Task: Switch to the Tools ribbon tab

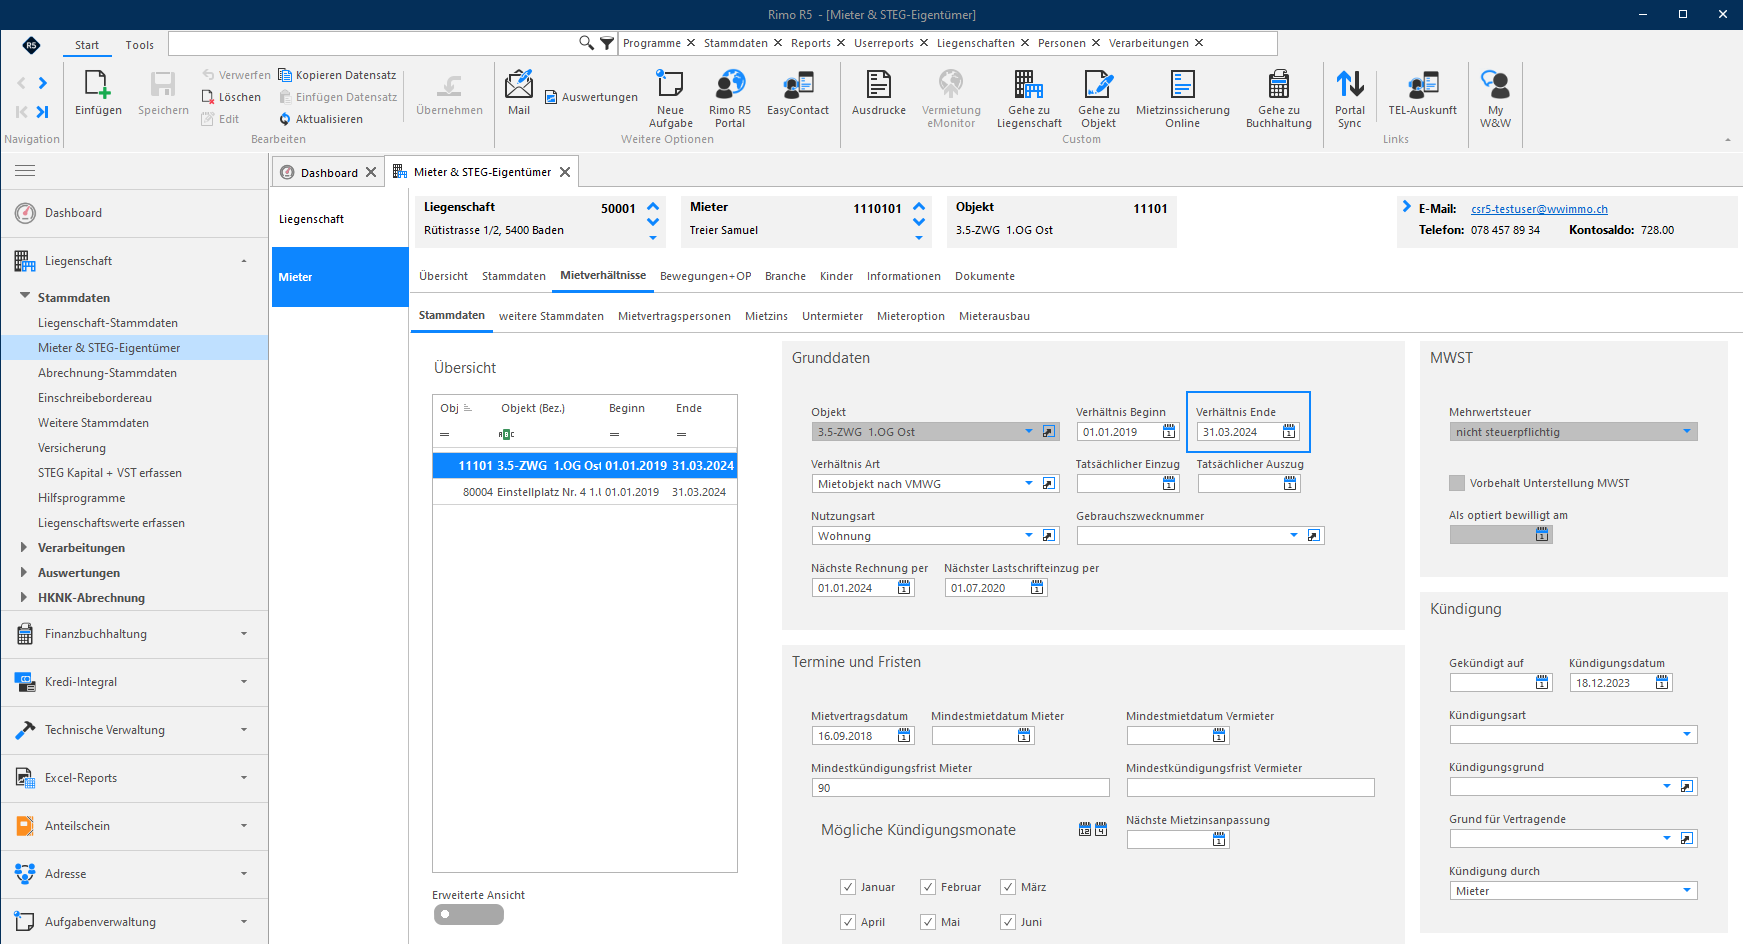Action: (140, 45)
